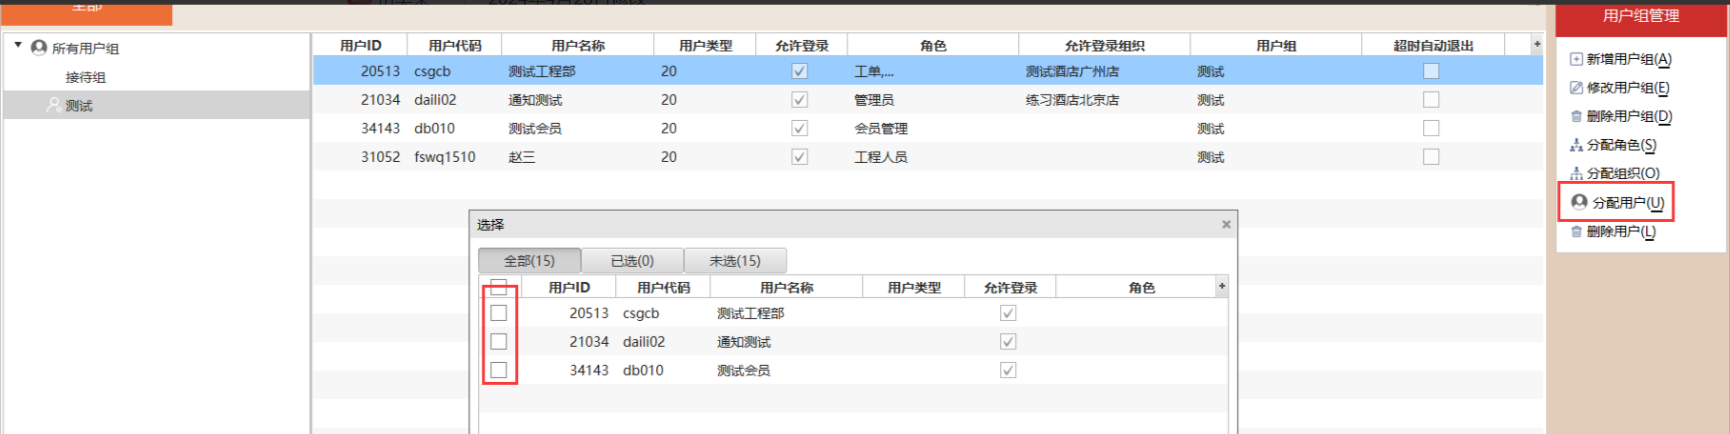Click the 分配角色(S) hierarchy icon
The image size is (1730, 434).
pos(1576,145)
